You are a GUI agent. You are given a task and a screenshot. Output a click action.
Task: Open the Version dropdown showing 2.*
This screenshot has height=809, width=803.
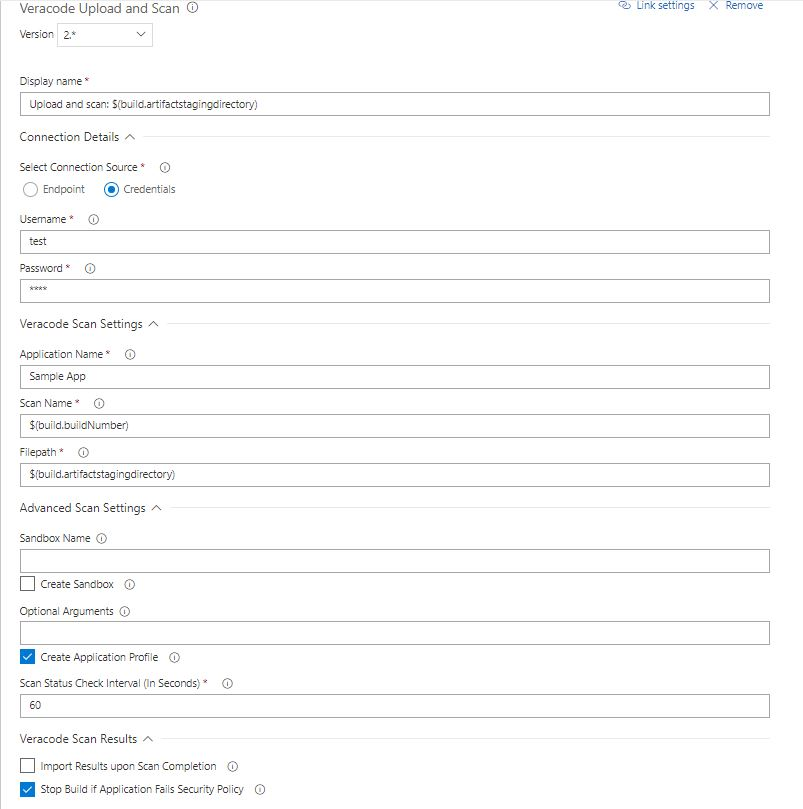pos(105,35)
